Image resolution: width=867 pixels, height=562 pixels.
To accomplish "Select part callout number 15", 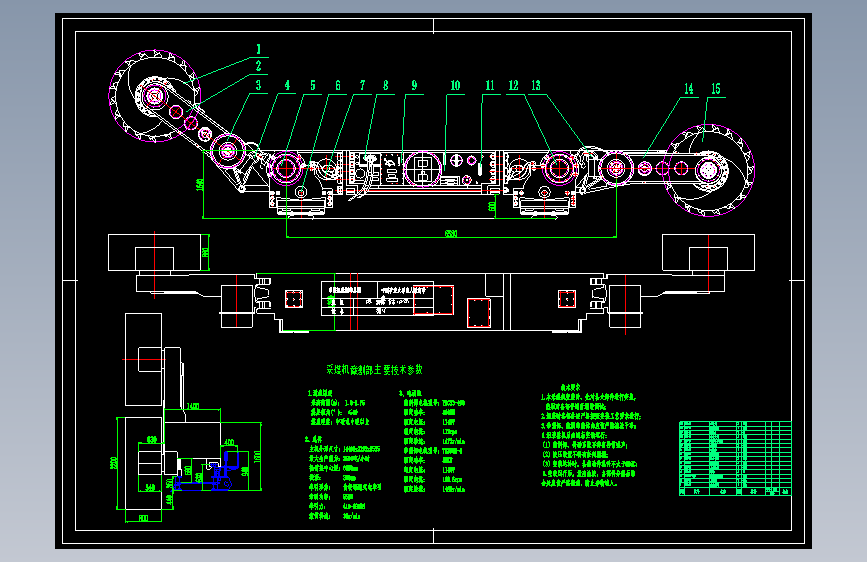I will (x=715, y=89).
